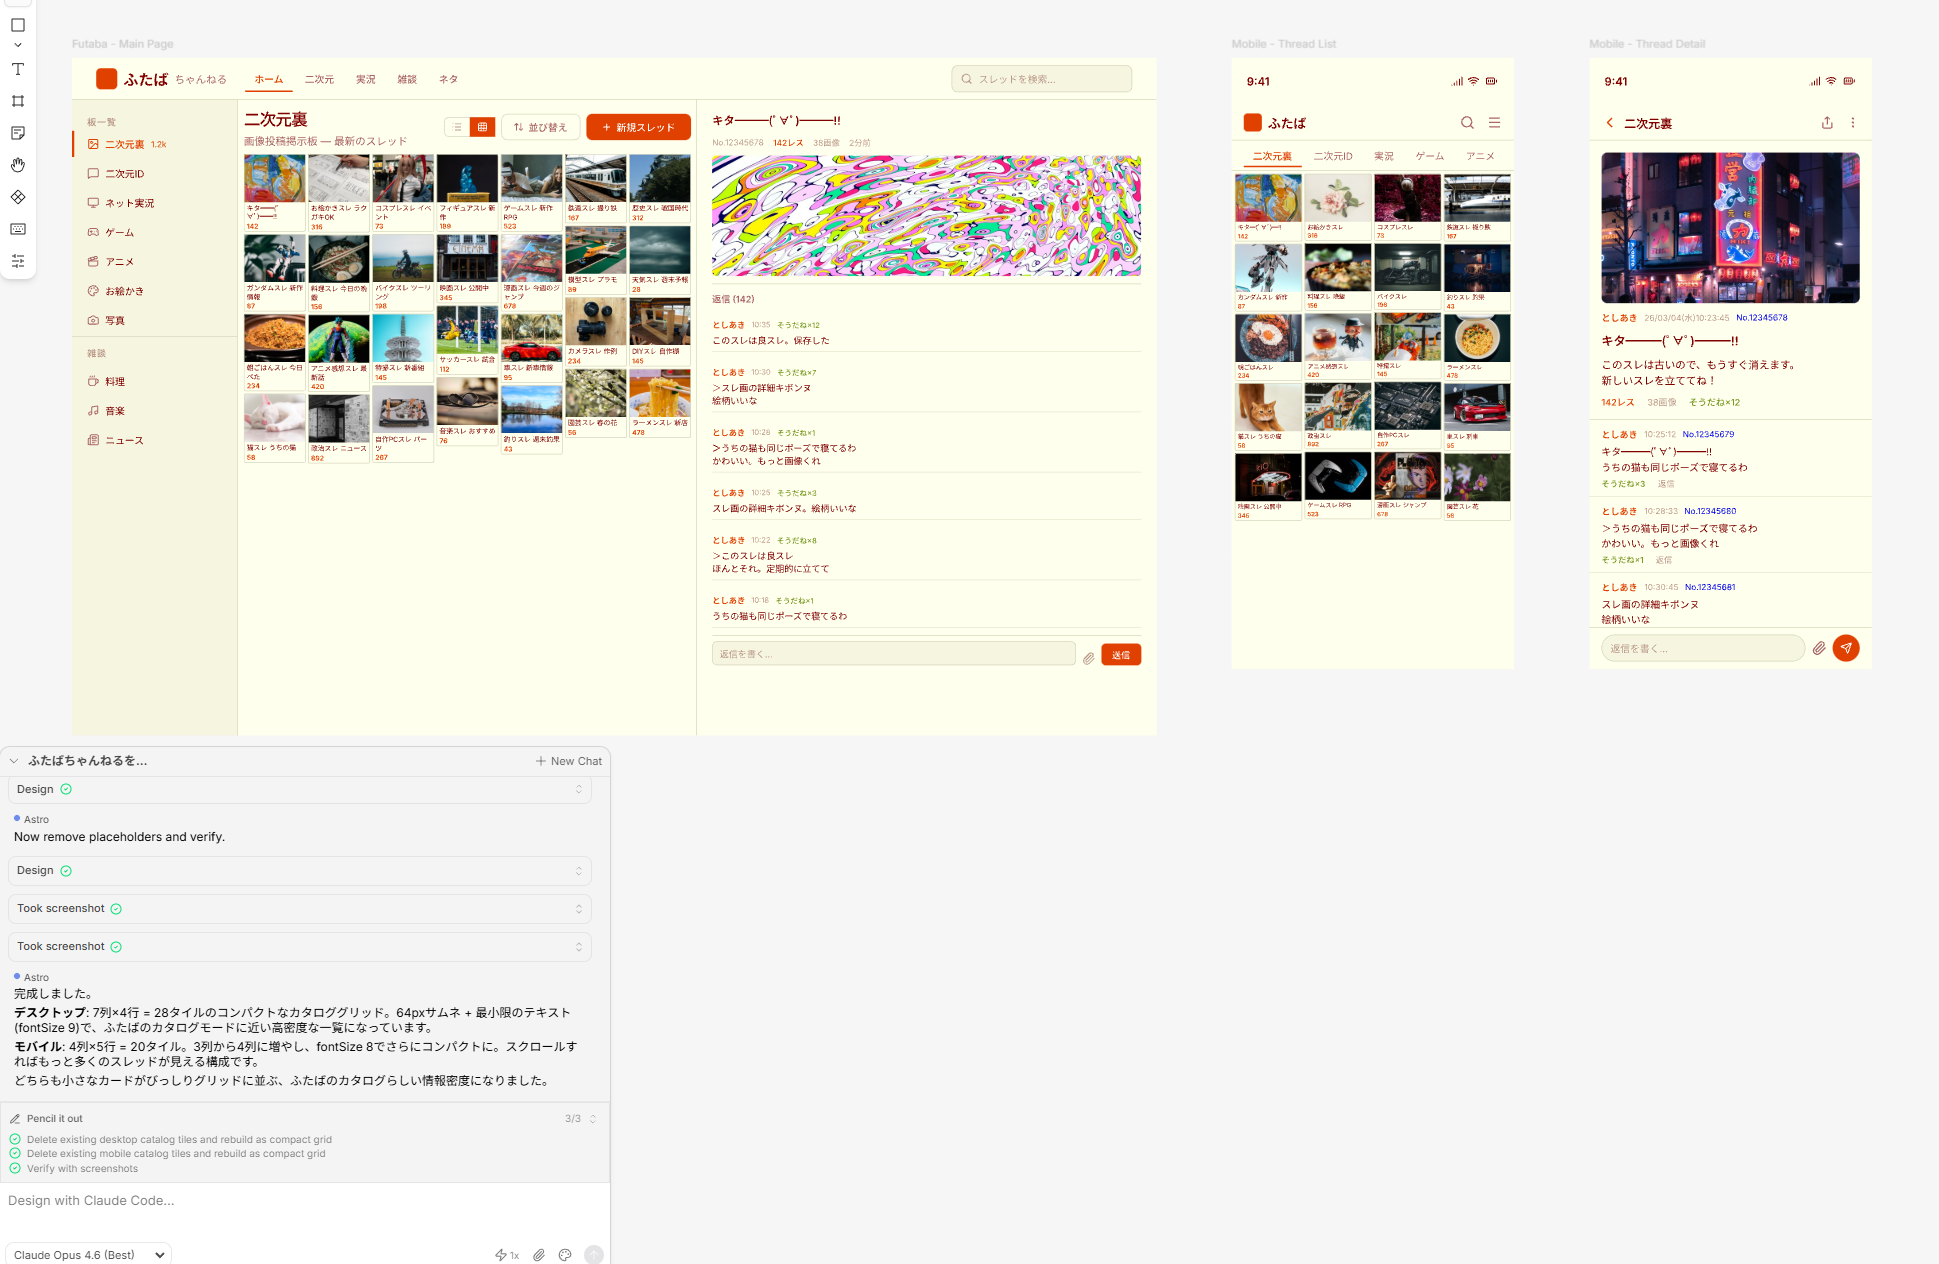Pick the sticky Note tool
The height and width of the screenshot is (1264, 1939).
(18, 133)
